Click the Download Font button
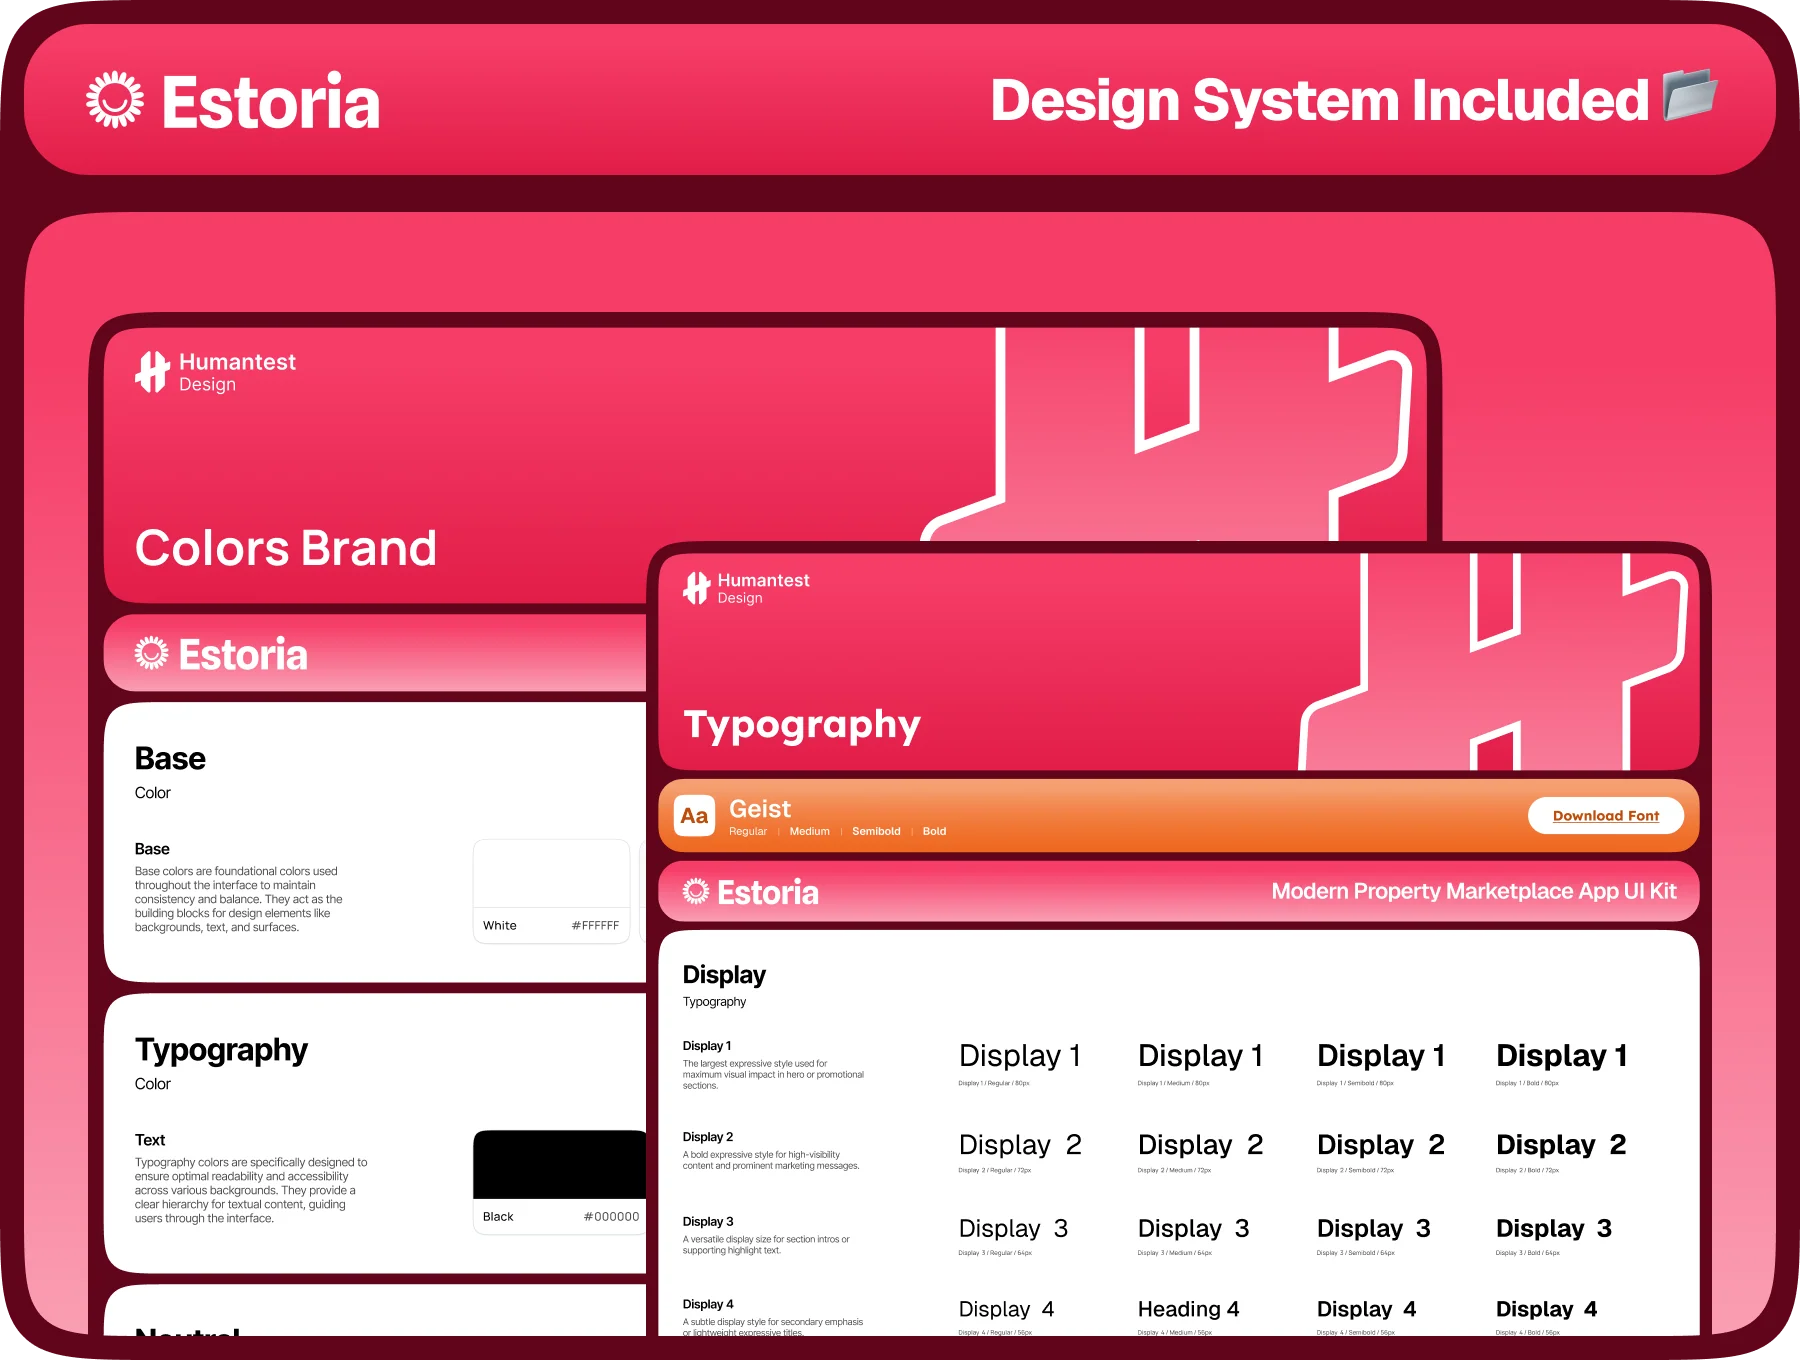This screenshot has width=1800, height=1360. [x=1605, y=816]
